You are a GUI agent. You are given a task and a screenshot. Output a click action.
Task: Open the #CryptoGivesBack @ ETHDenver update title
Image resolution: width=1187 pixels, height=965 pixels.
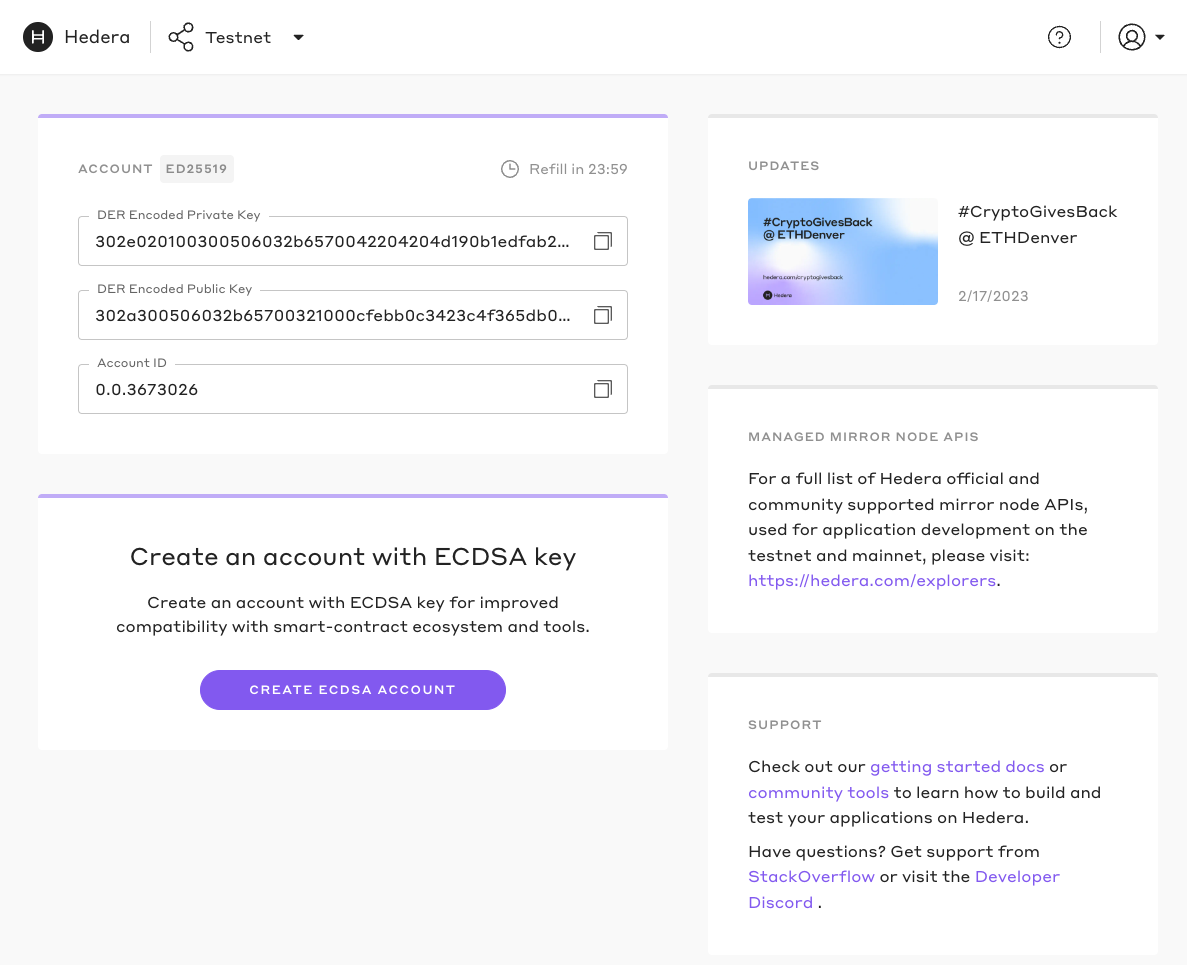1037,225
